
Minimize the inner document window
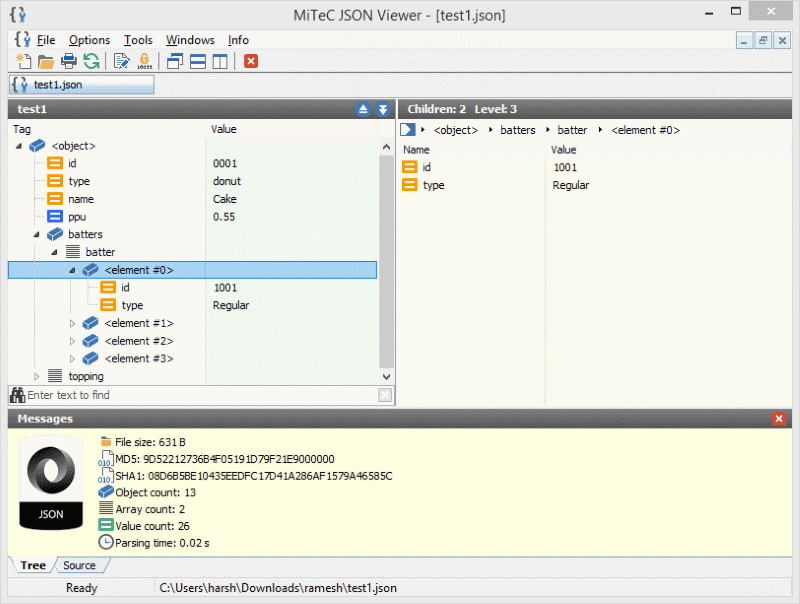point(744,40)
